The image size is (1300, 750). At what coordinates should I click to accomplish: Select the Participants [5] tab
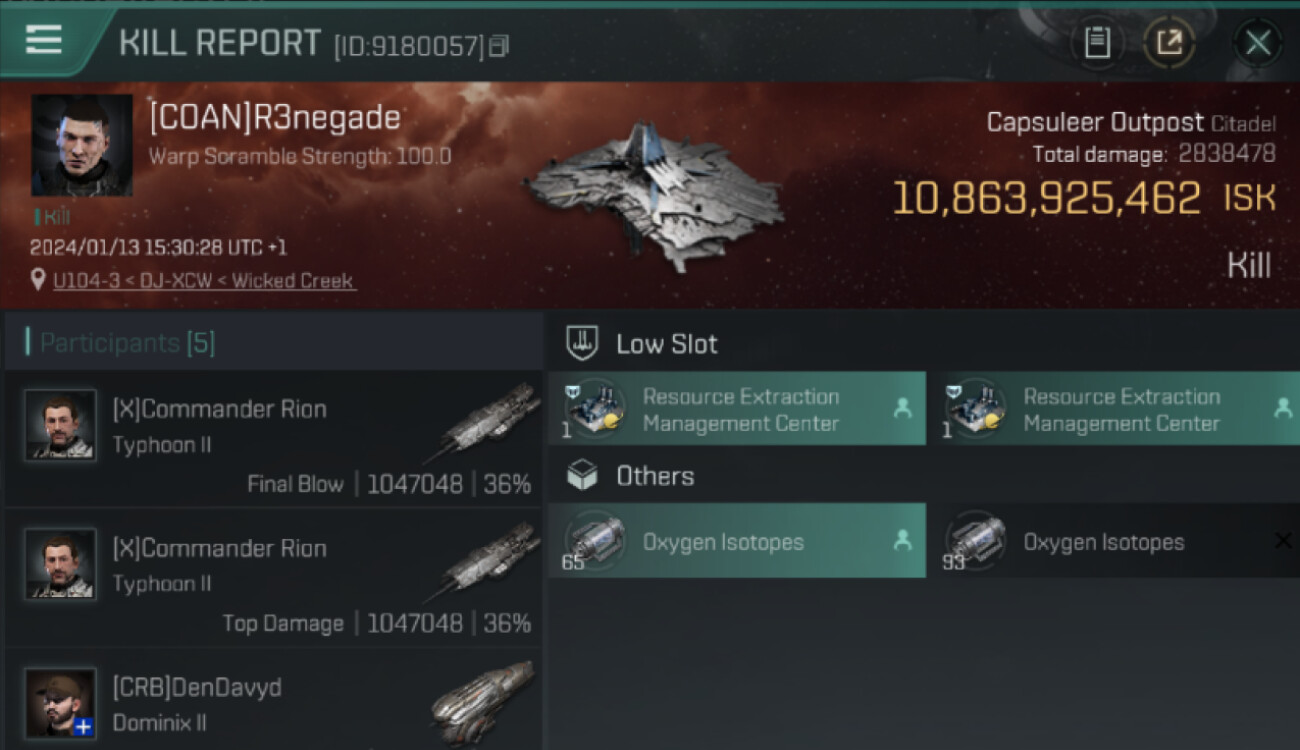pyautogui.click(x=127, y=343)
